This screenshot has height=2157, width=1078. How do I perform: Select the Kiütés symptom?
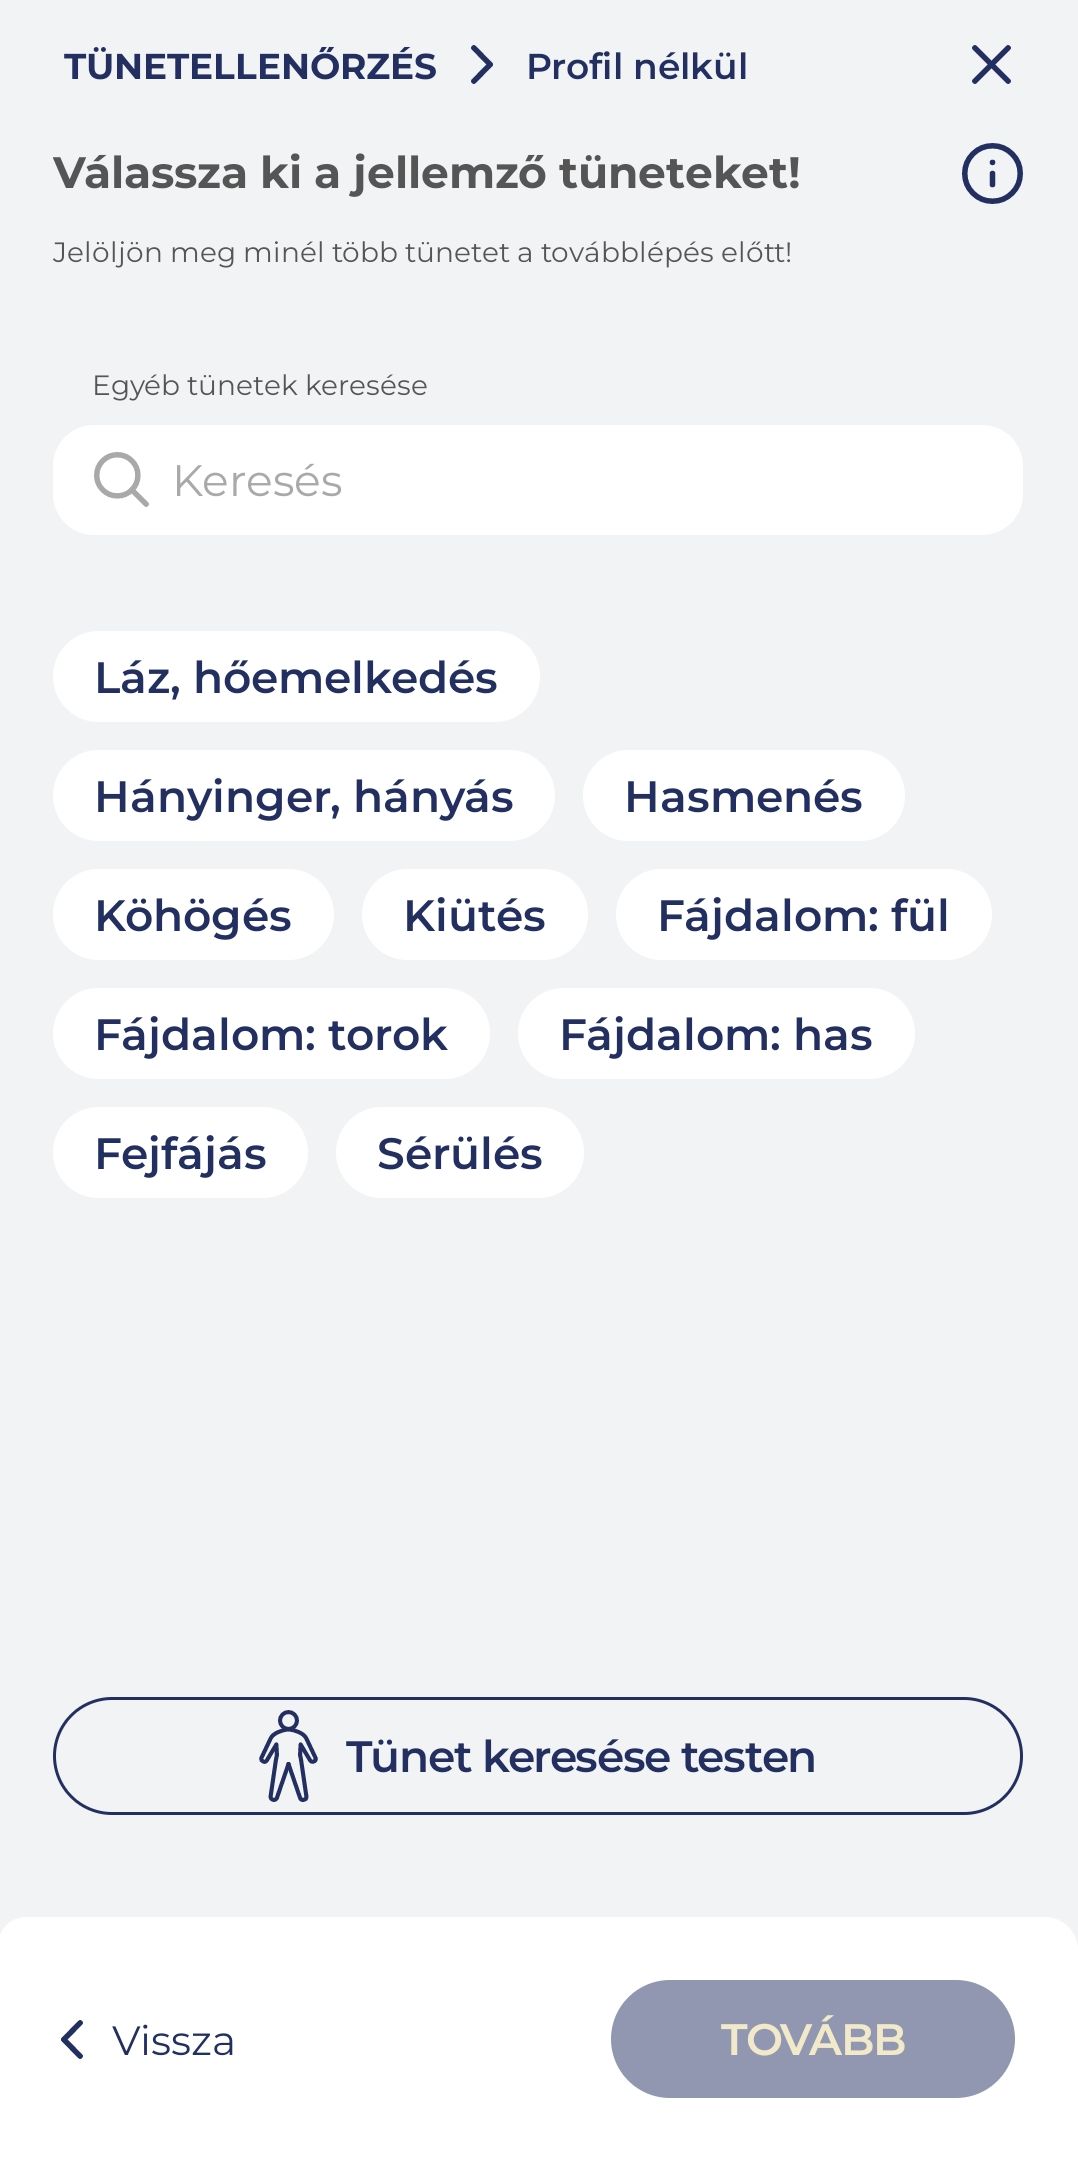[x=474, y=915]
